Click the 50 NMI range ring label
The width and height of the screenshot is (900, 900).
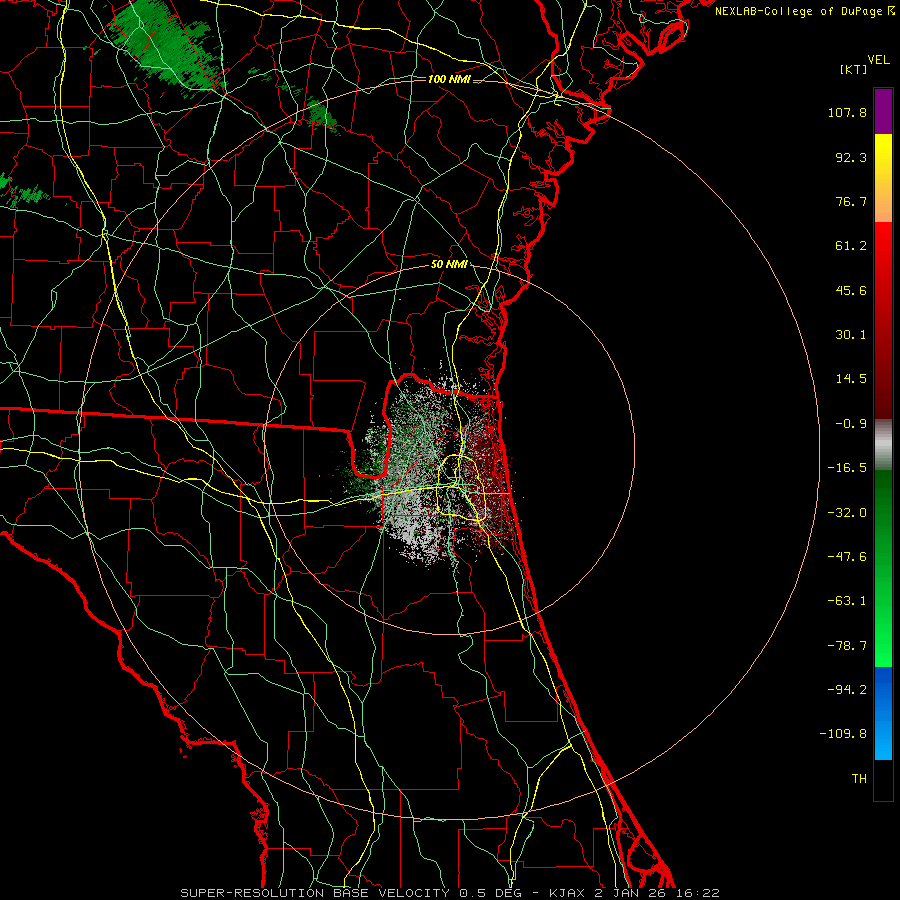click(449, 265)
